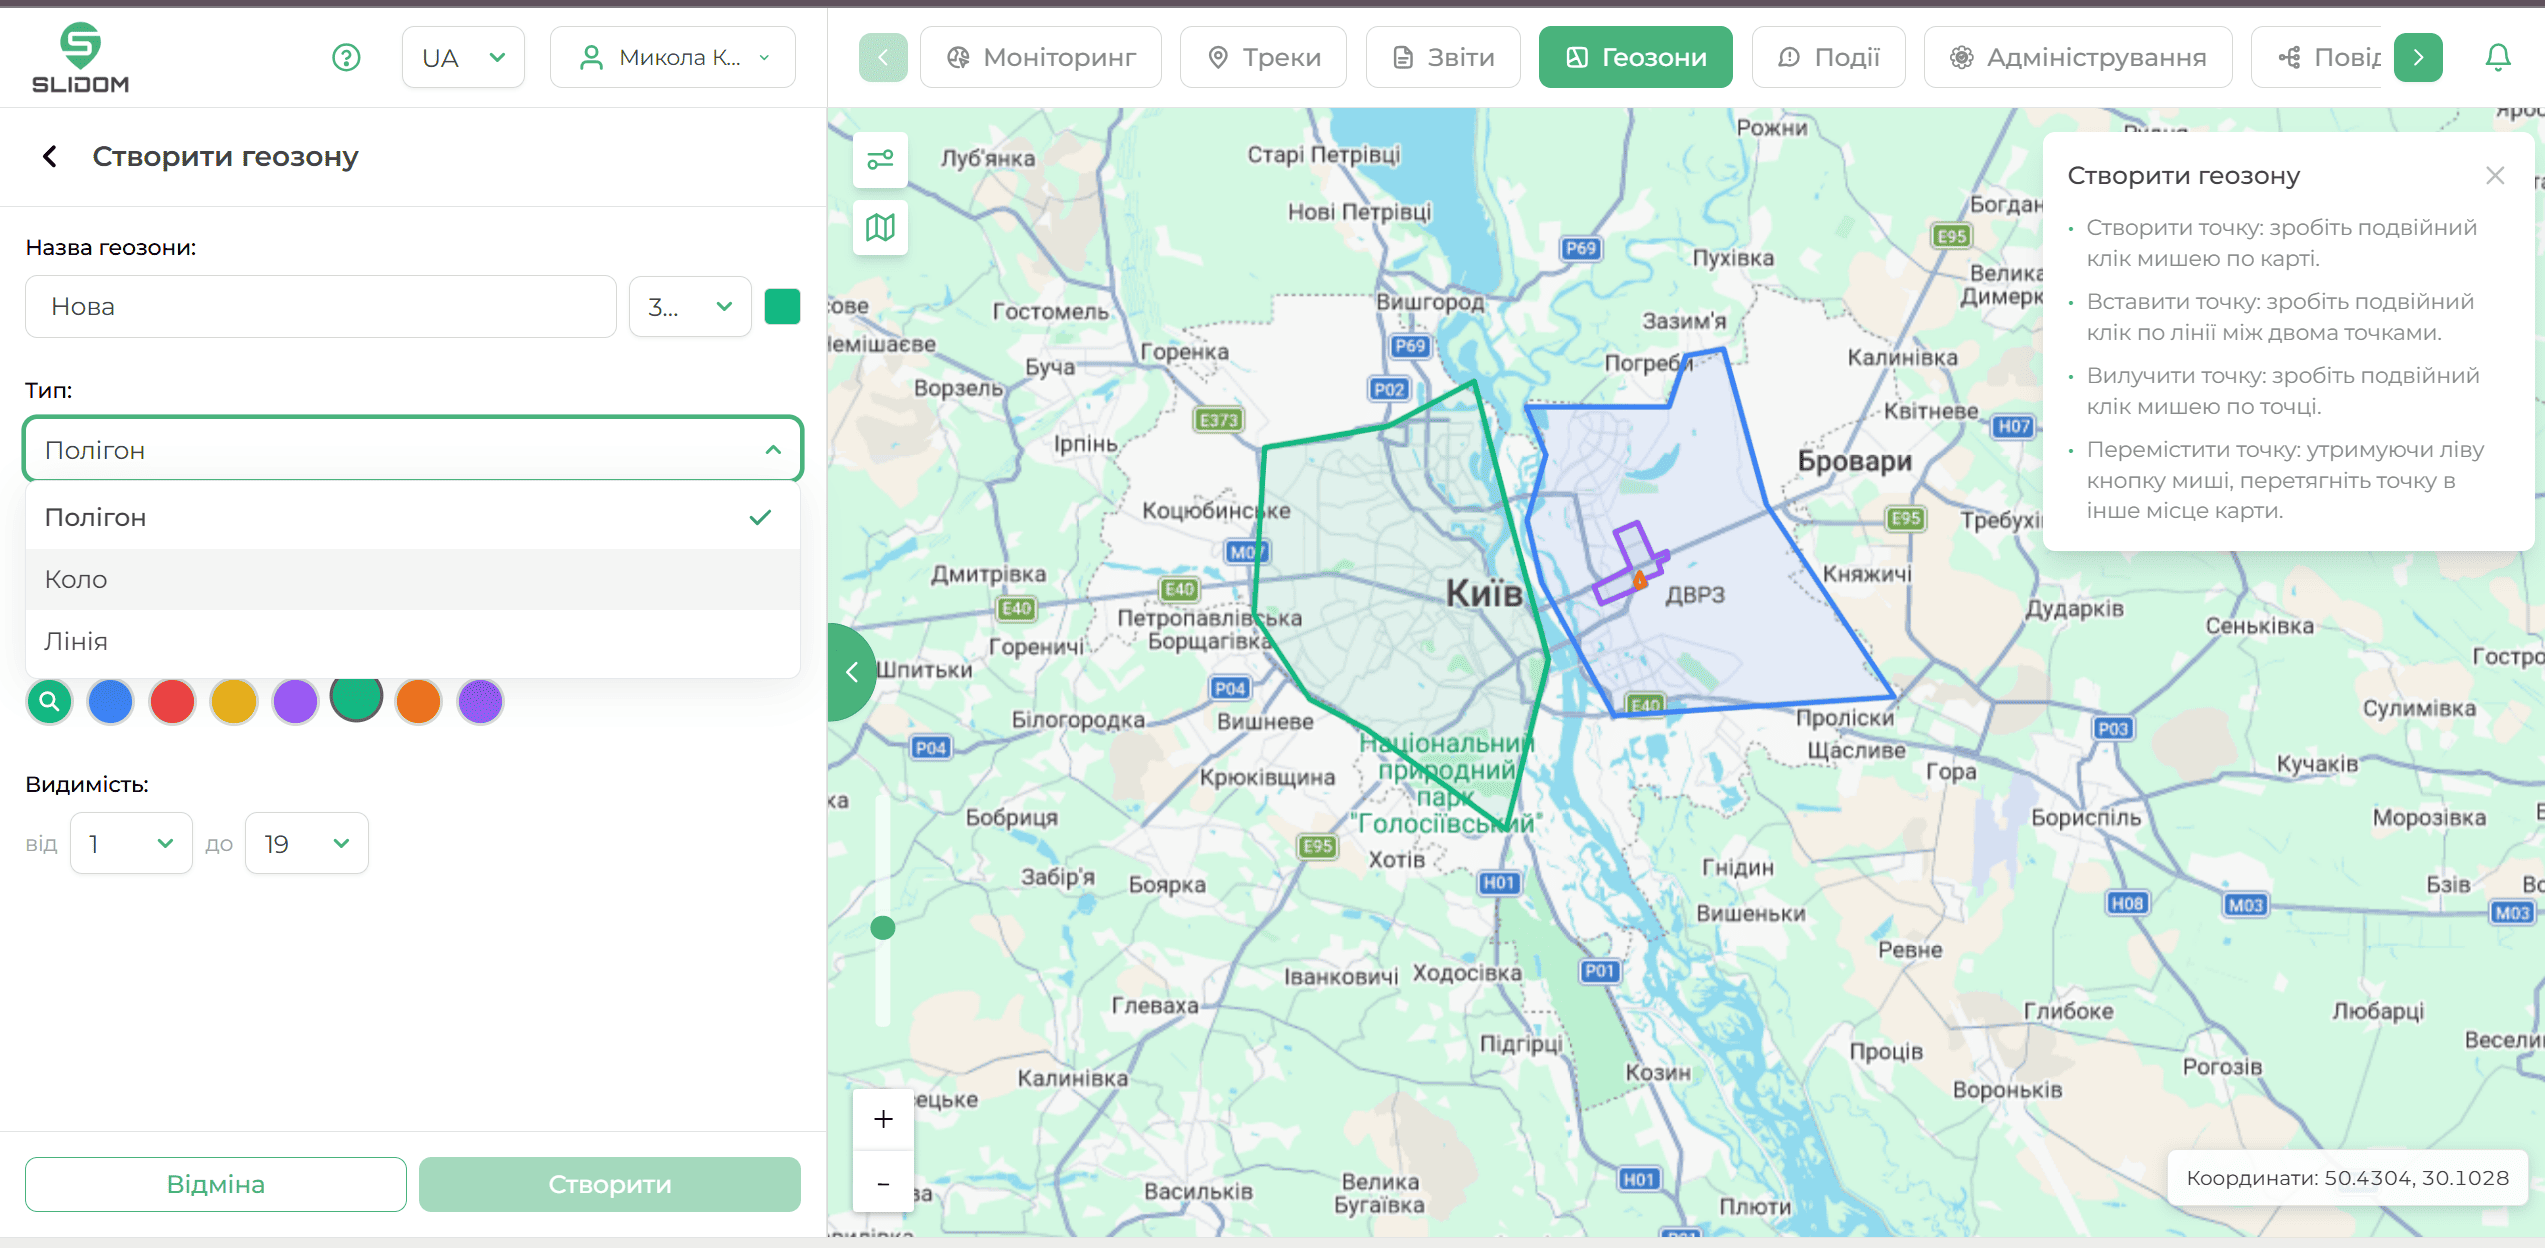Collapse the side panel with green arrow
The height and width of the screenshot is (1248, 2545).
coord(851,672)
